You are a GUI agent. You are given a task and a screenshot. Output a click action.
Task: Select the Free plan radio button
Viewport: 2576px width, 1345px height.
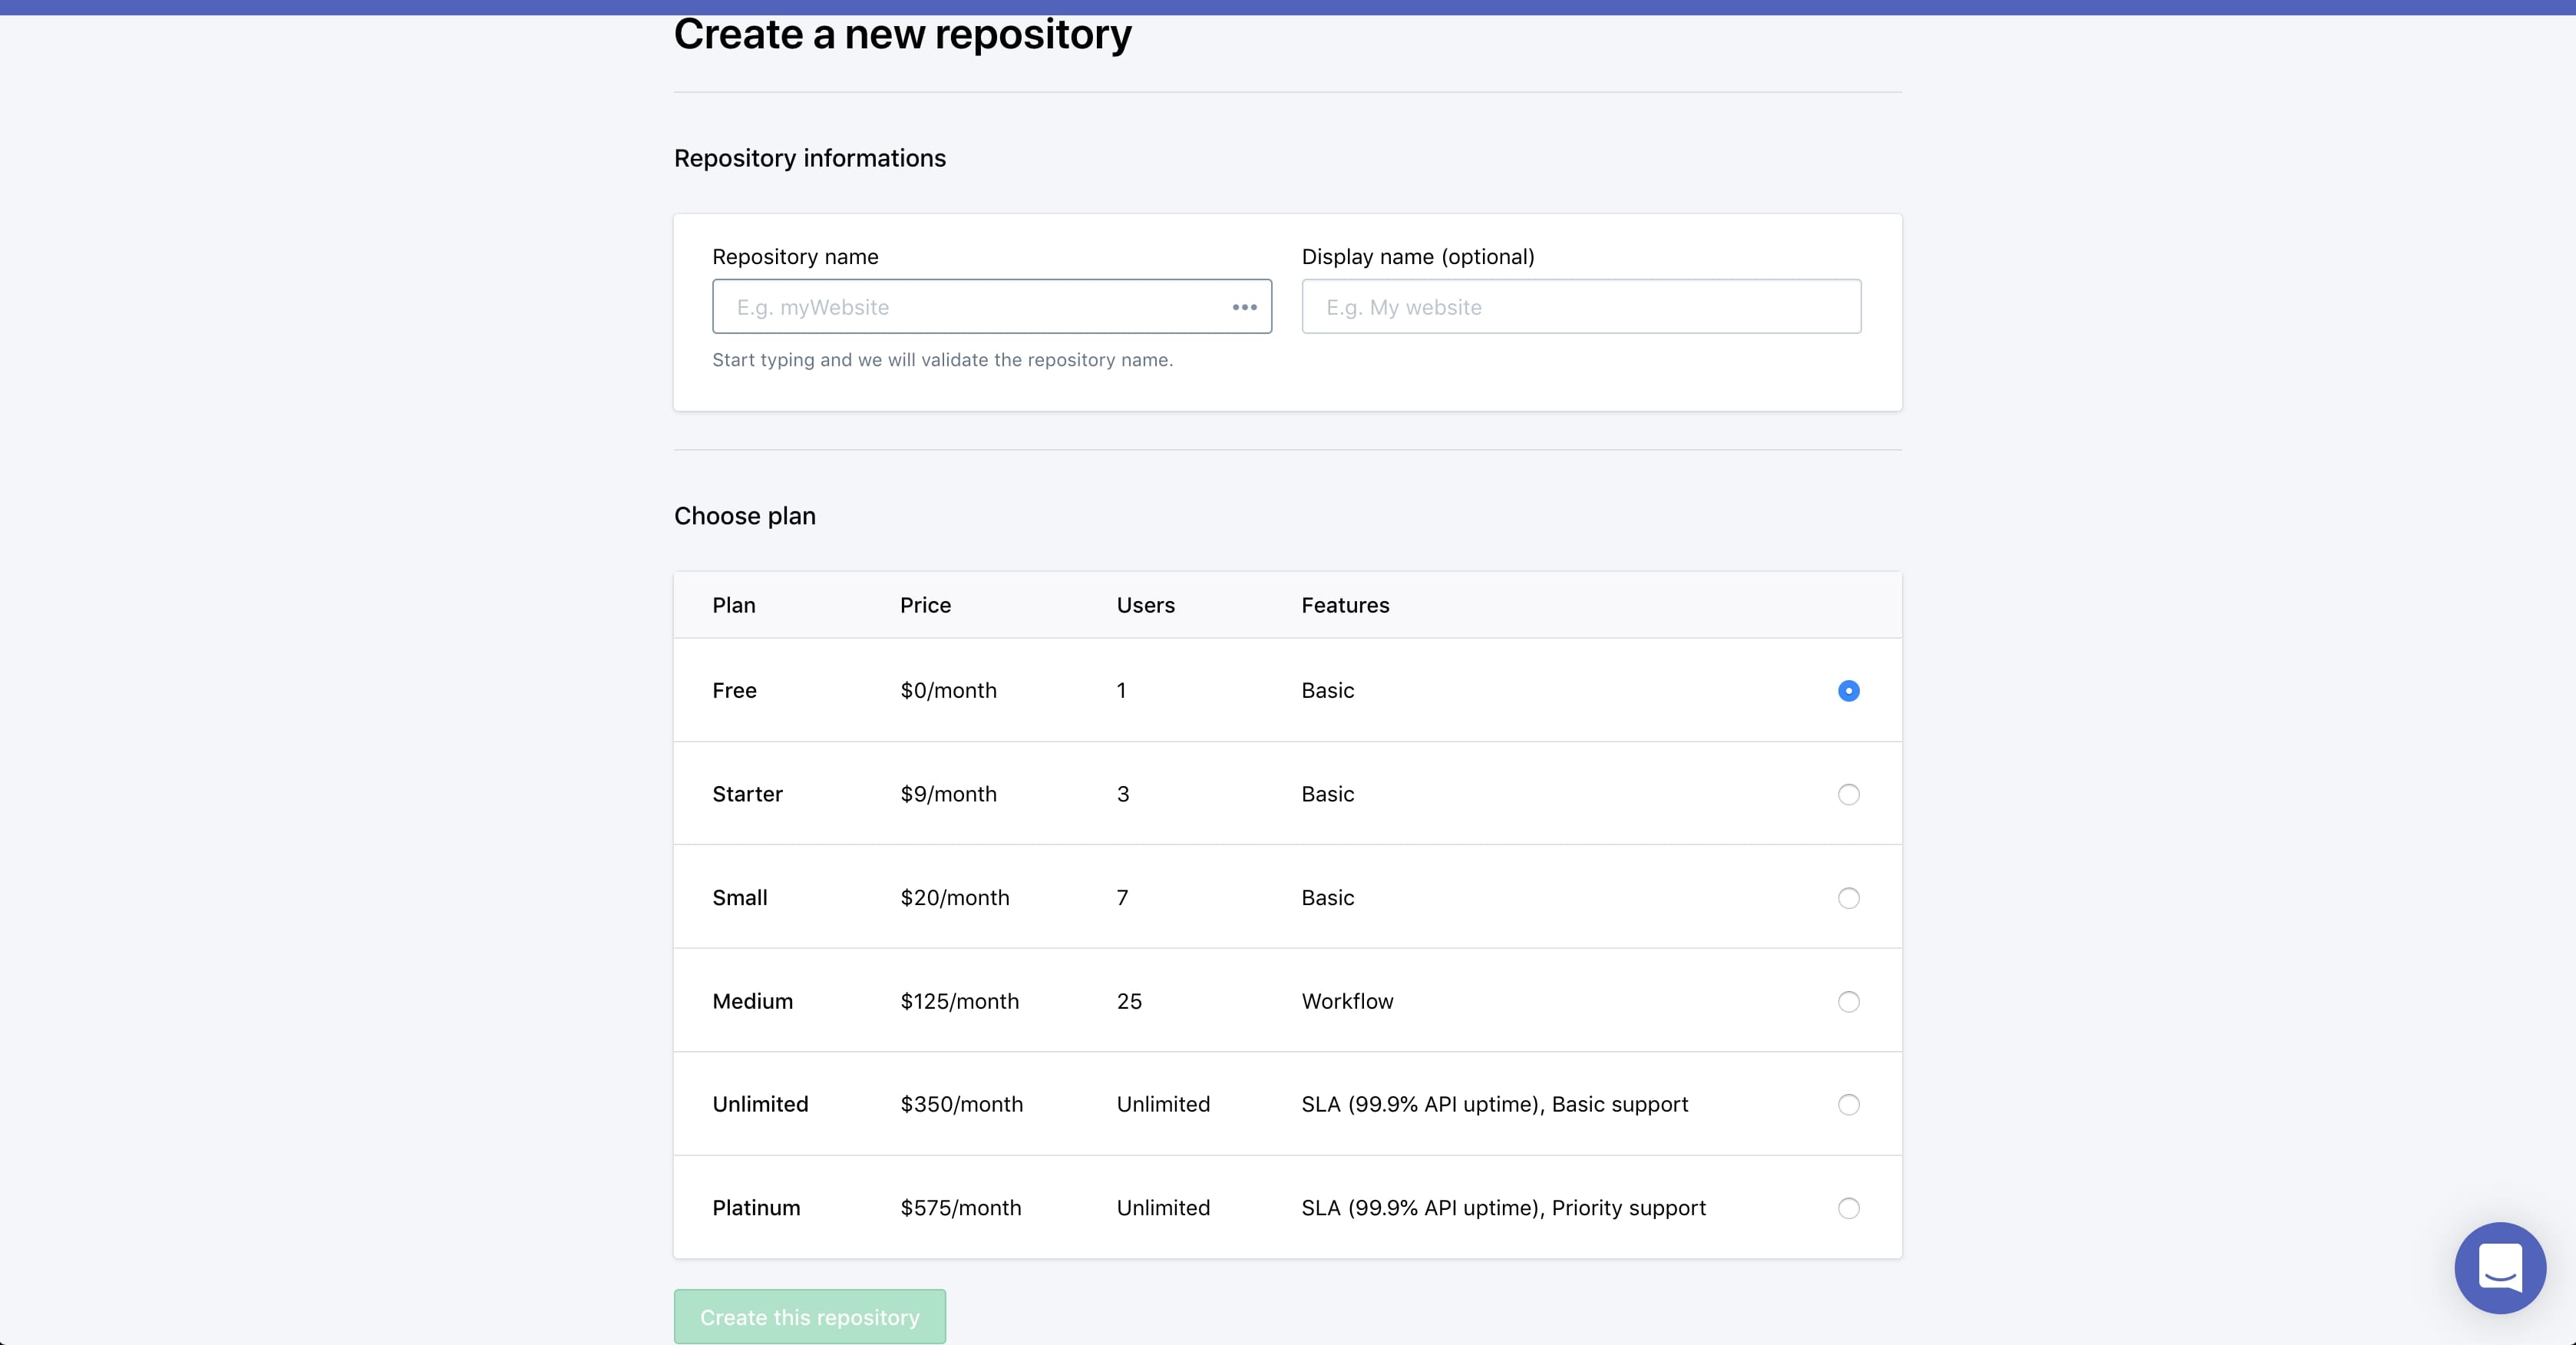click(1848, 691)
